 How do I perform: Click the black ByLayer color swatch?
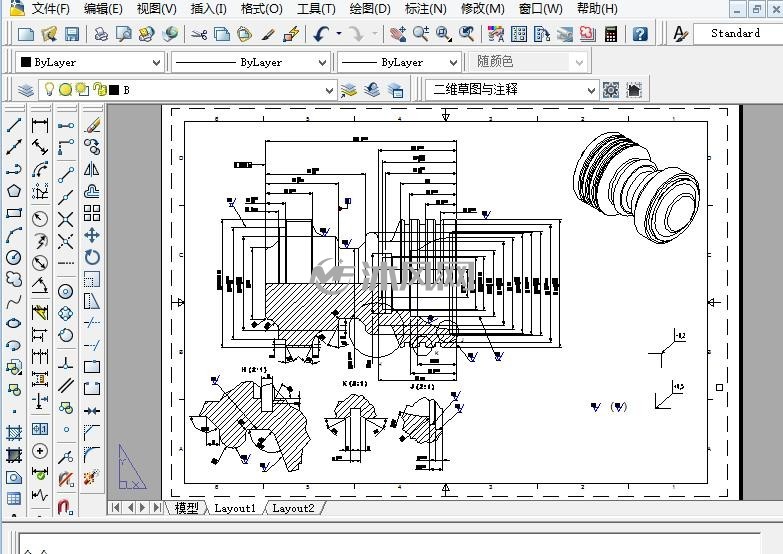pos(25,62)
